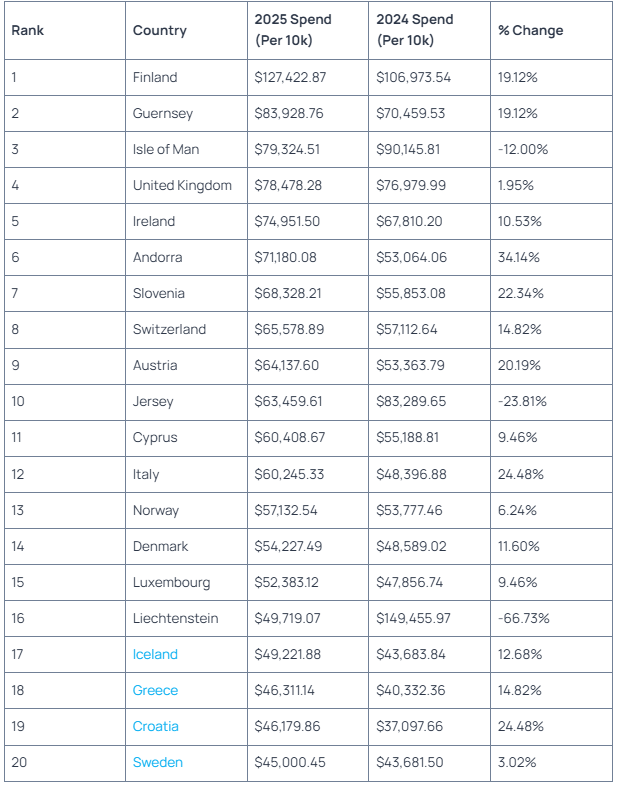Image resolution: width=620 pixels, height=792 pixels.
Task: Click the 2024 Spend column header
Action: (414, 30)
